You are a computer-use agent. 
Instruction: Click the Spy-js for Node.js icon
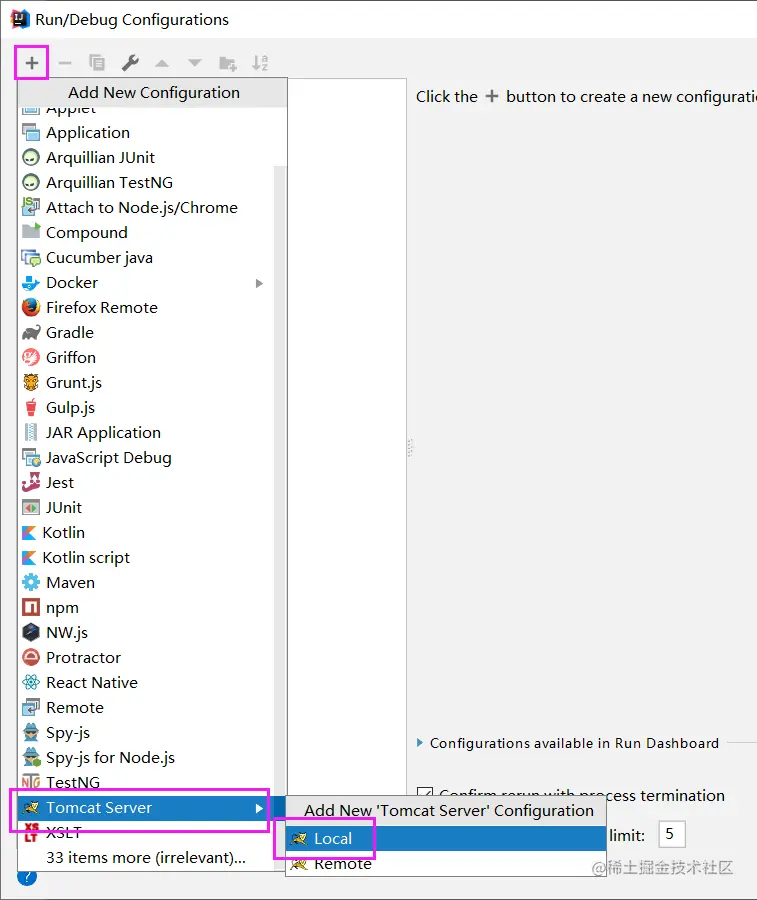tap(32, 758)
